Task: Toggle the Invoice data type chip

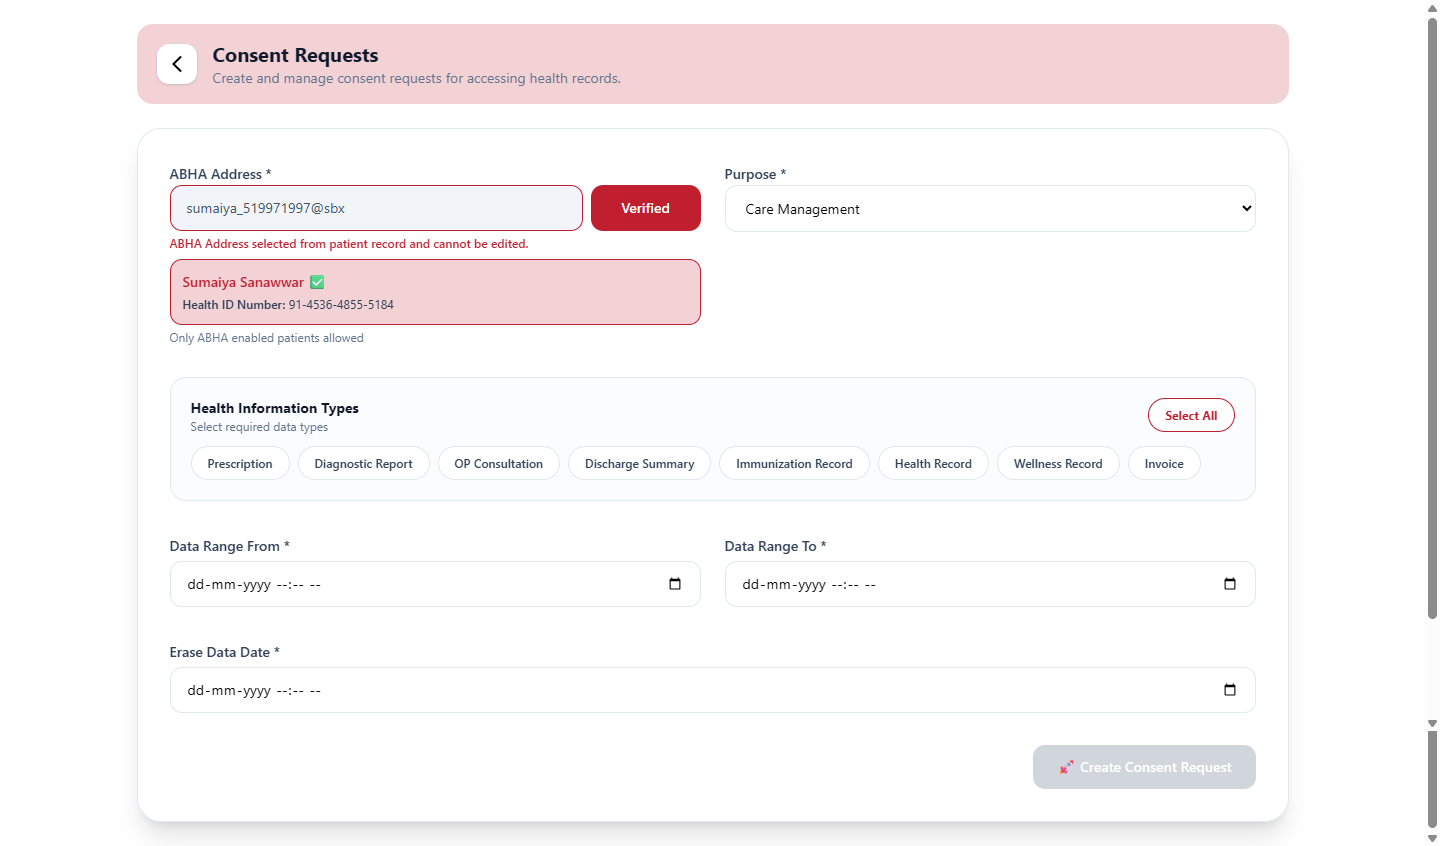Action: click(1164, 464)
